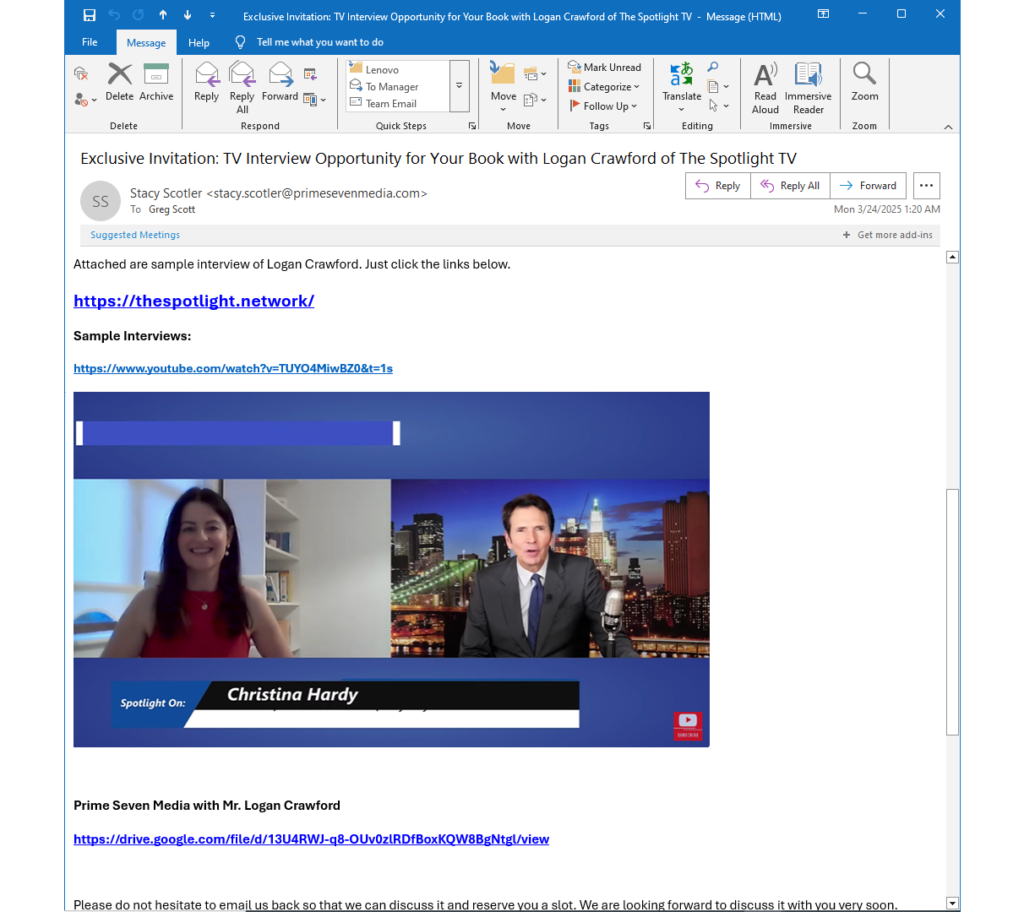Screen dimensions: 1024x912
Task: Click the ribbon Reply All envelope icon
Action: 242,87
